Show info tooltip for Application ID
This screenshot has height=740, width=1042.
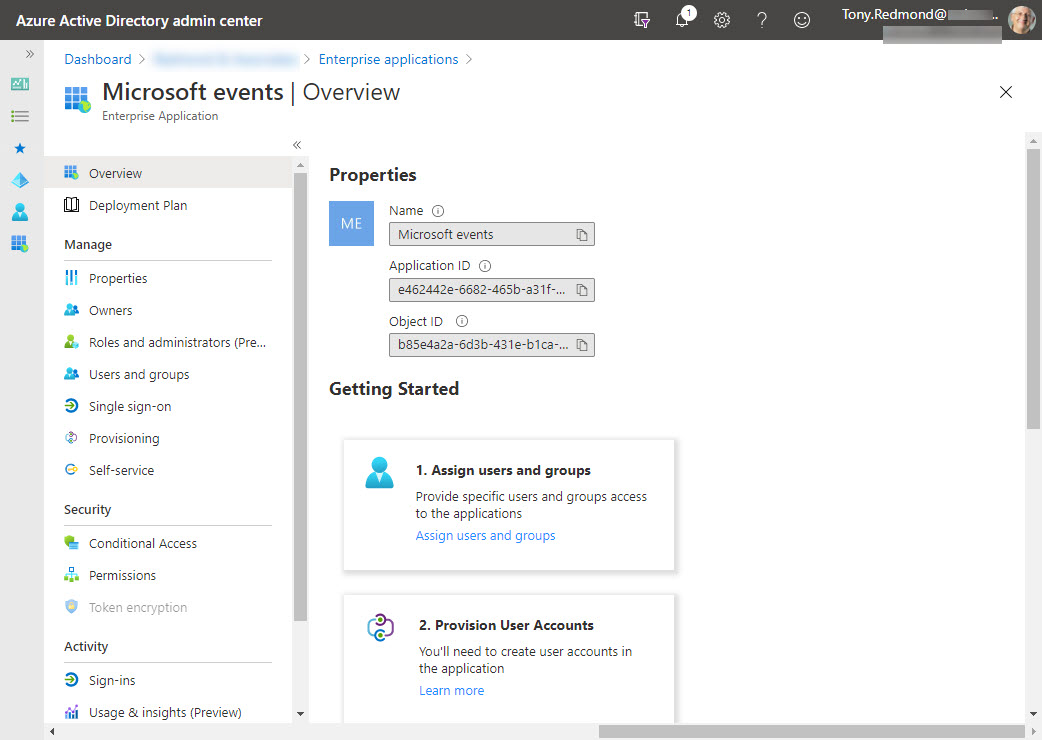485,266
